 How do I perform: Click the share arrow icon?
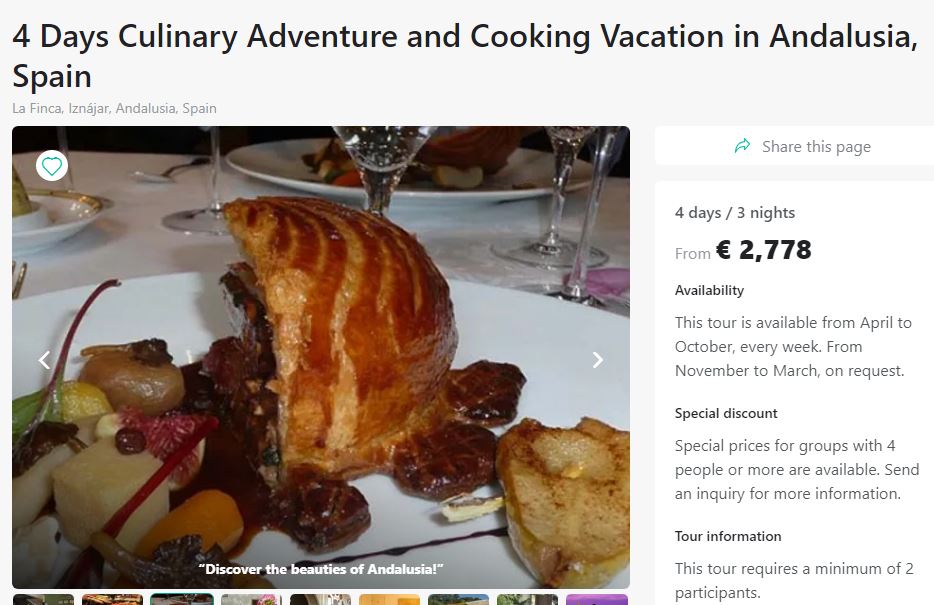tap(742, 146)
